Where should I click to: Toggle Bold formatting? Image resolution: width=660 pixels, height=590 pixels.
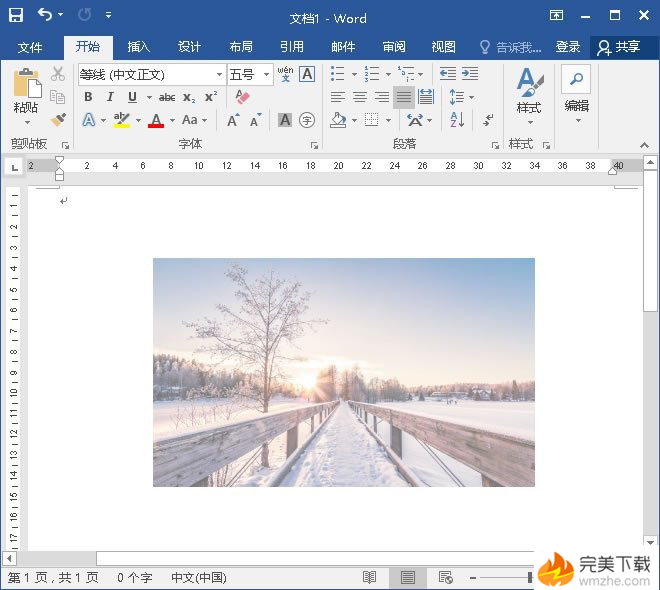pos(88,97)
